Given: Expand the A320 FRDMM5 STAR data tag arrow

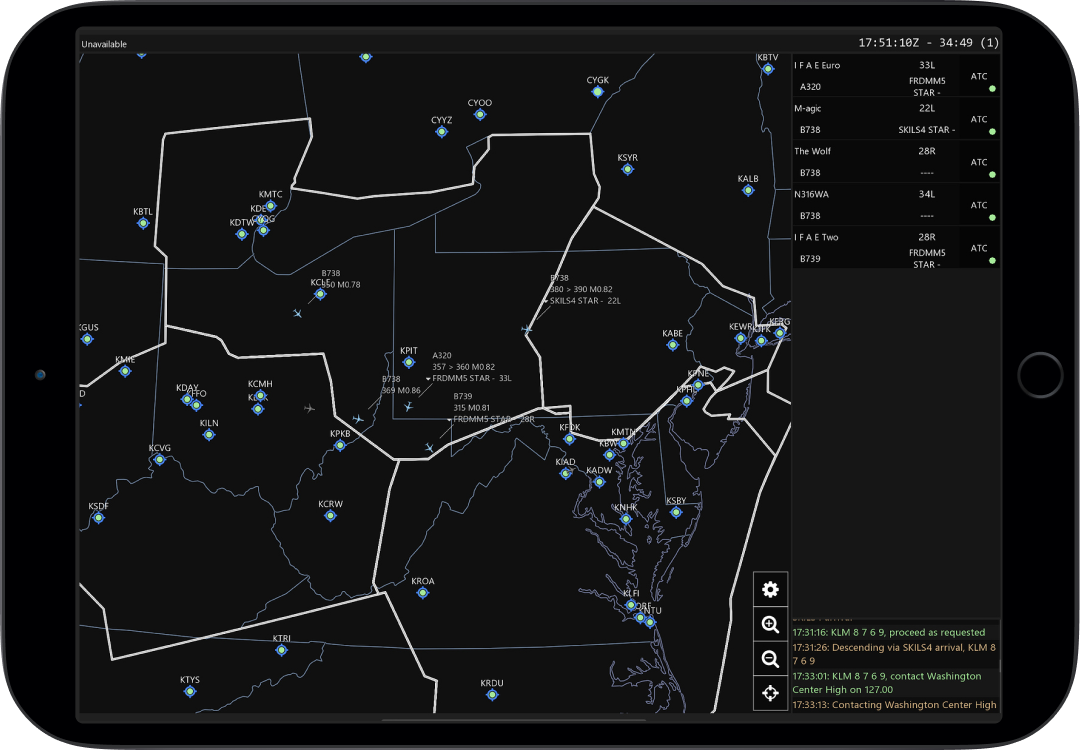Looking at the screenshot, I should click(428, 379).
